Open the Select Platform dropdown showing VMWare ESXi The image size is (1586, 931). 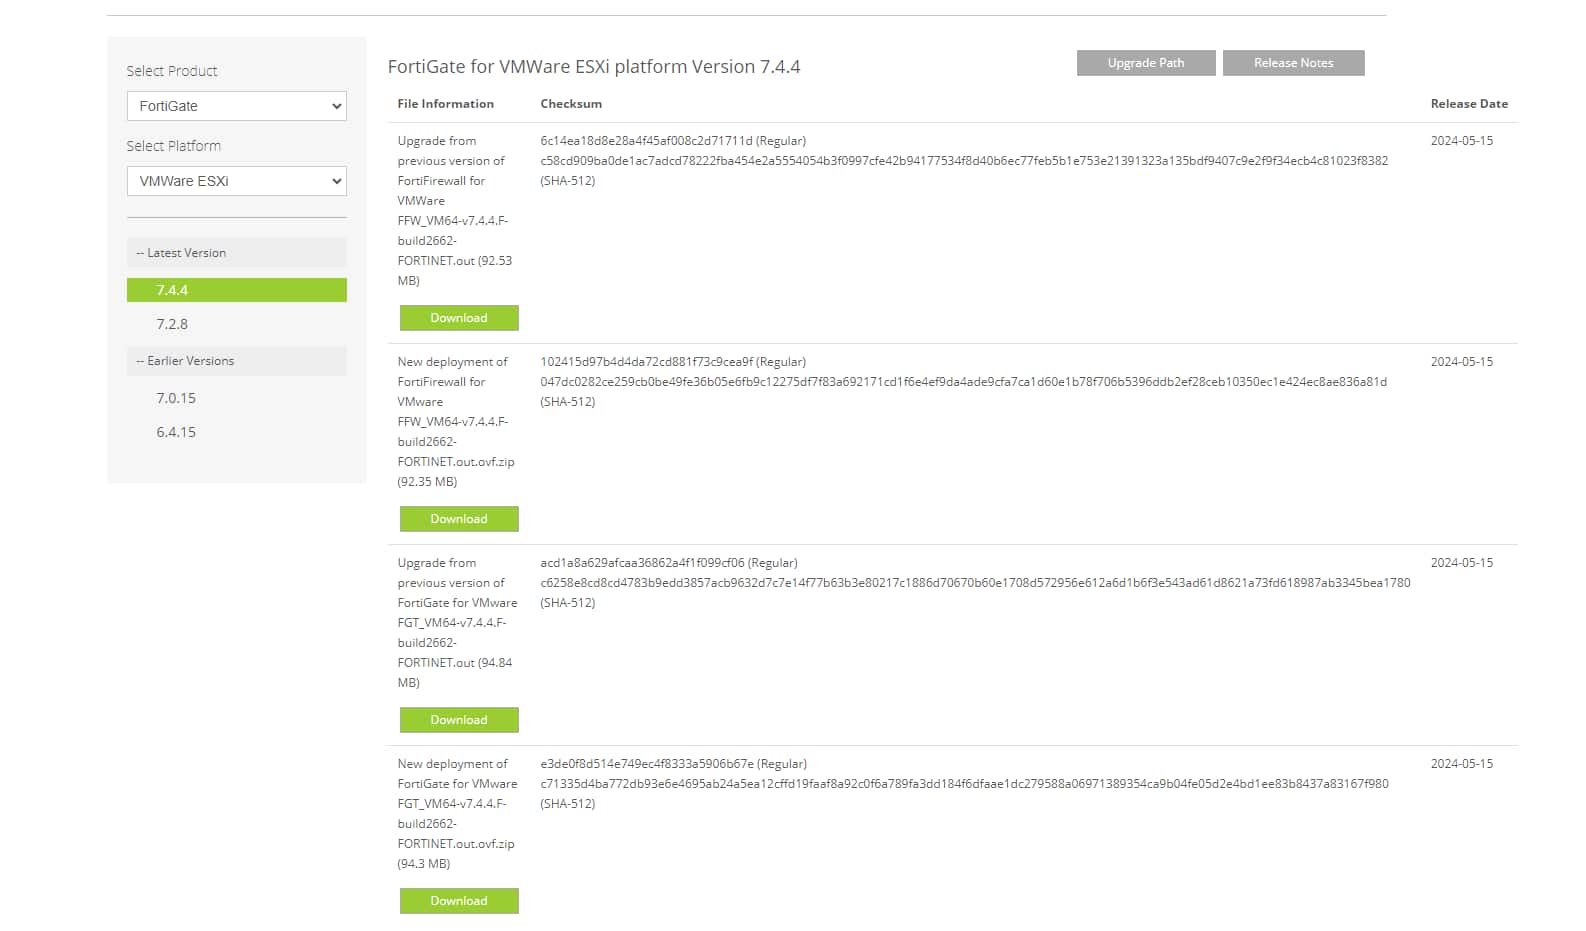click(236, 181)
